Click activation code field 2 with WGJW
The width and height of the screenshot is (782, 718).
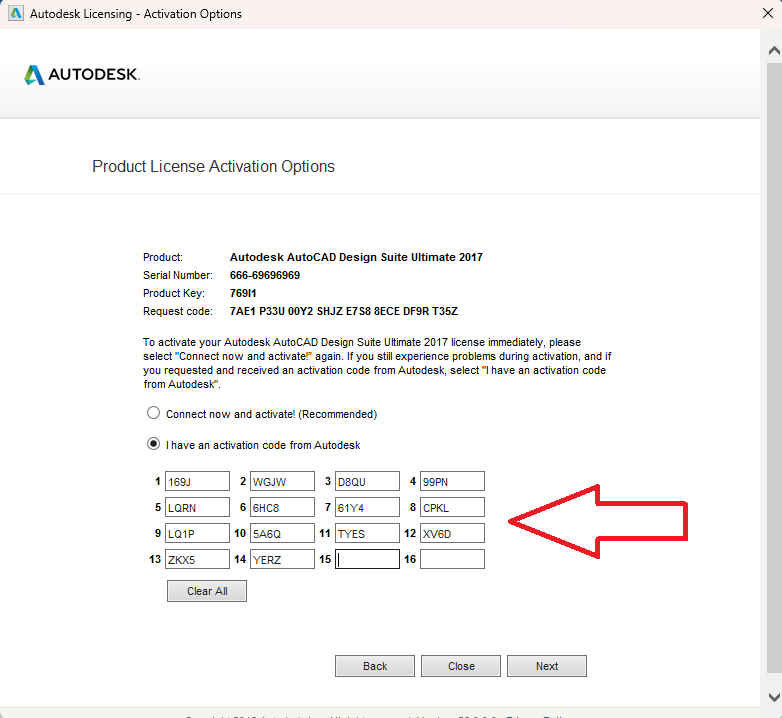pos(282,481)
